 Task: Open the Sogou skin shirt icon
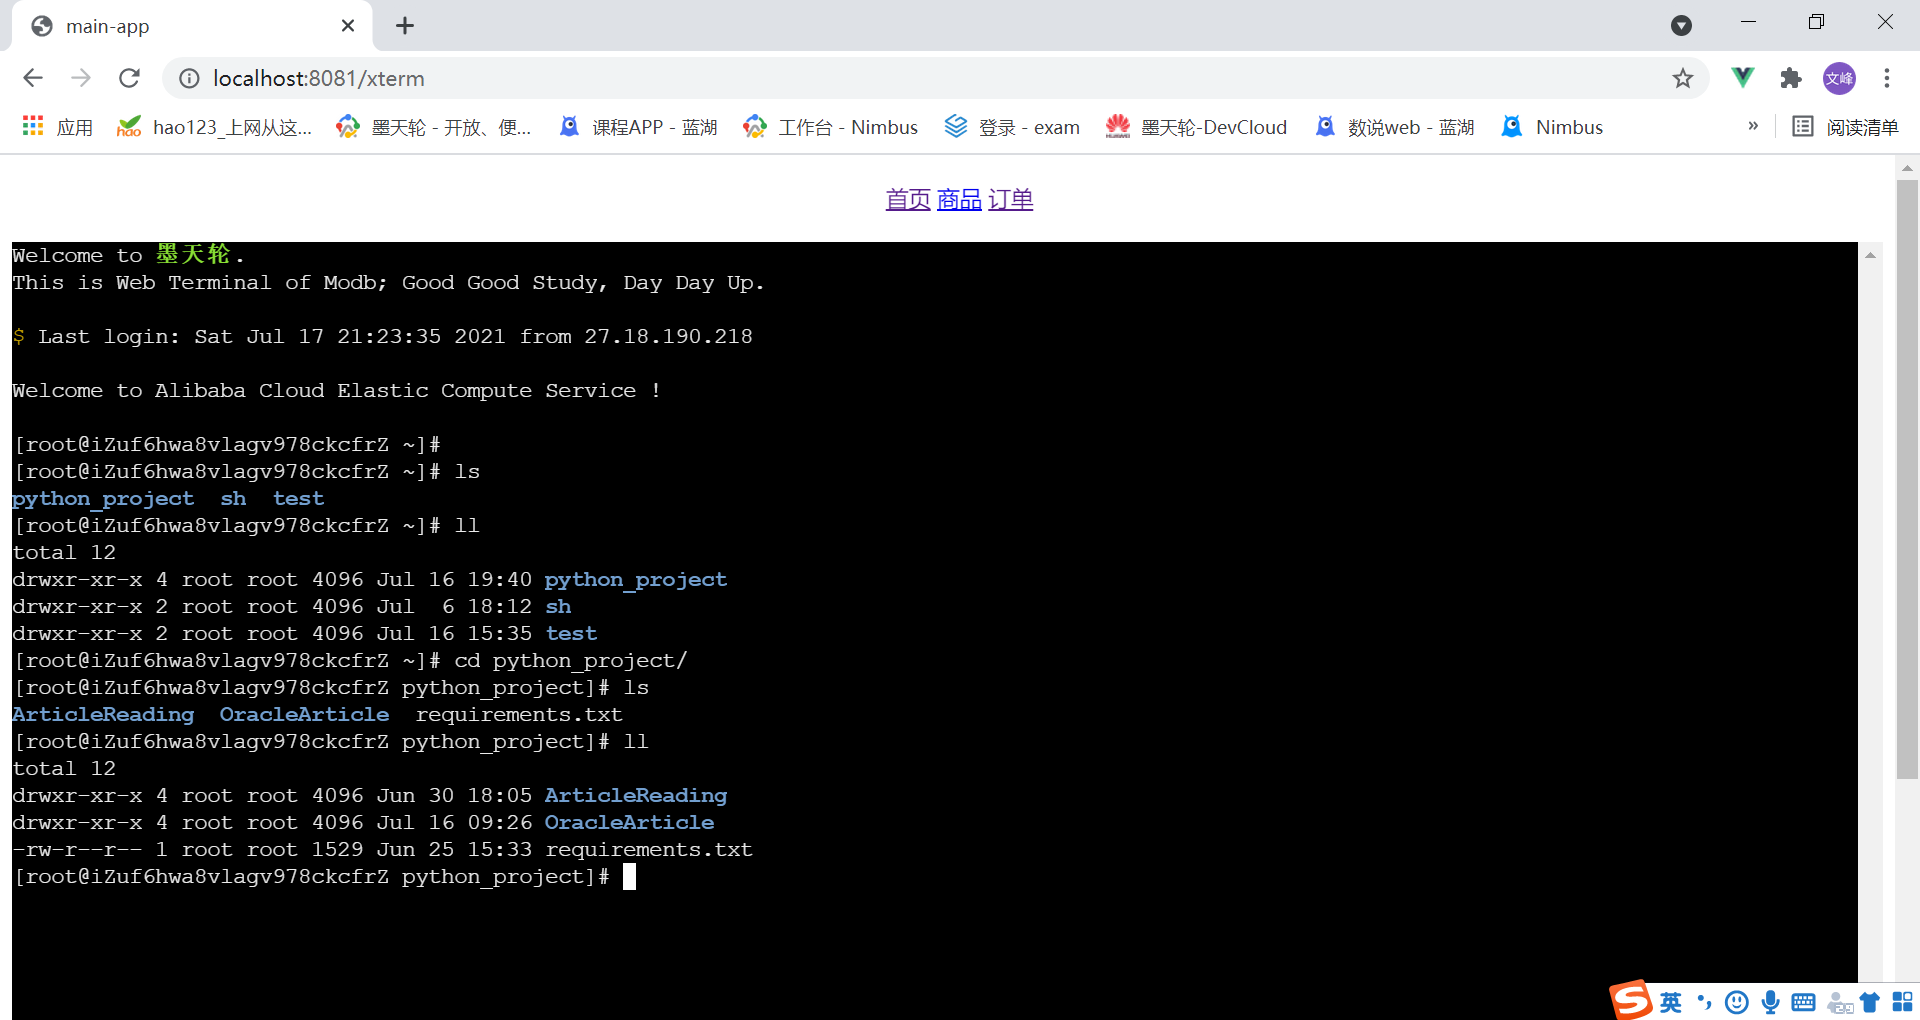[1870, 1002]
